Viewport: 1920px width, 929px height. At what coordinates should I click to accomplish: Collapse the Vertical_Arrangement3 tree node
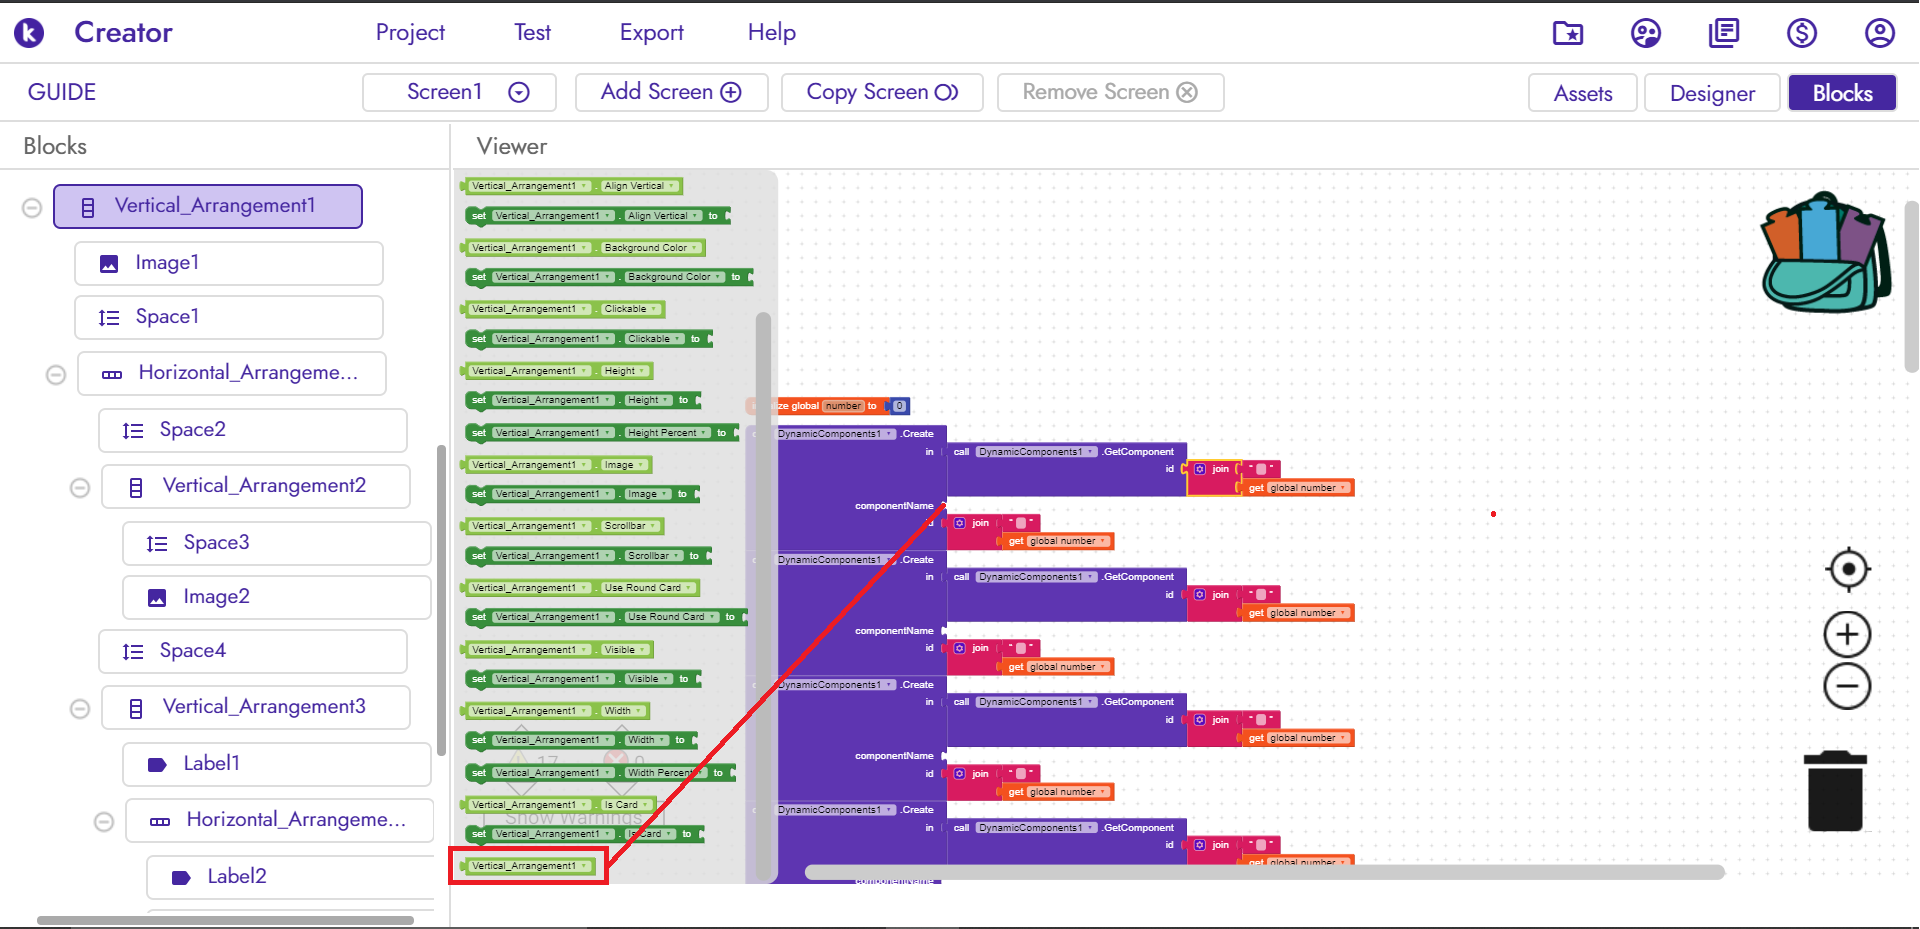(80, 709)
